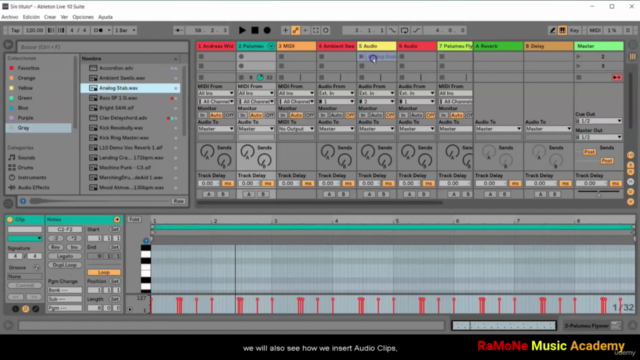This screenshot has width=640, height=360.
Task: Click the Inv button in Notes box
Action: click(x=74, y=247)
